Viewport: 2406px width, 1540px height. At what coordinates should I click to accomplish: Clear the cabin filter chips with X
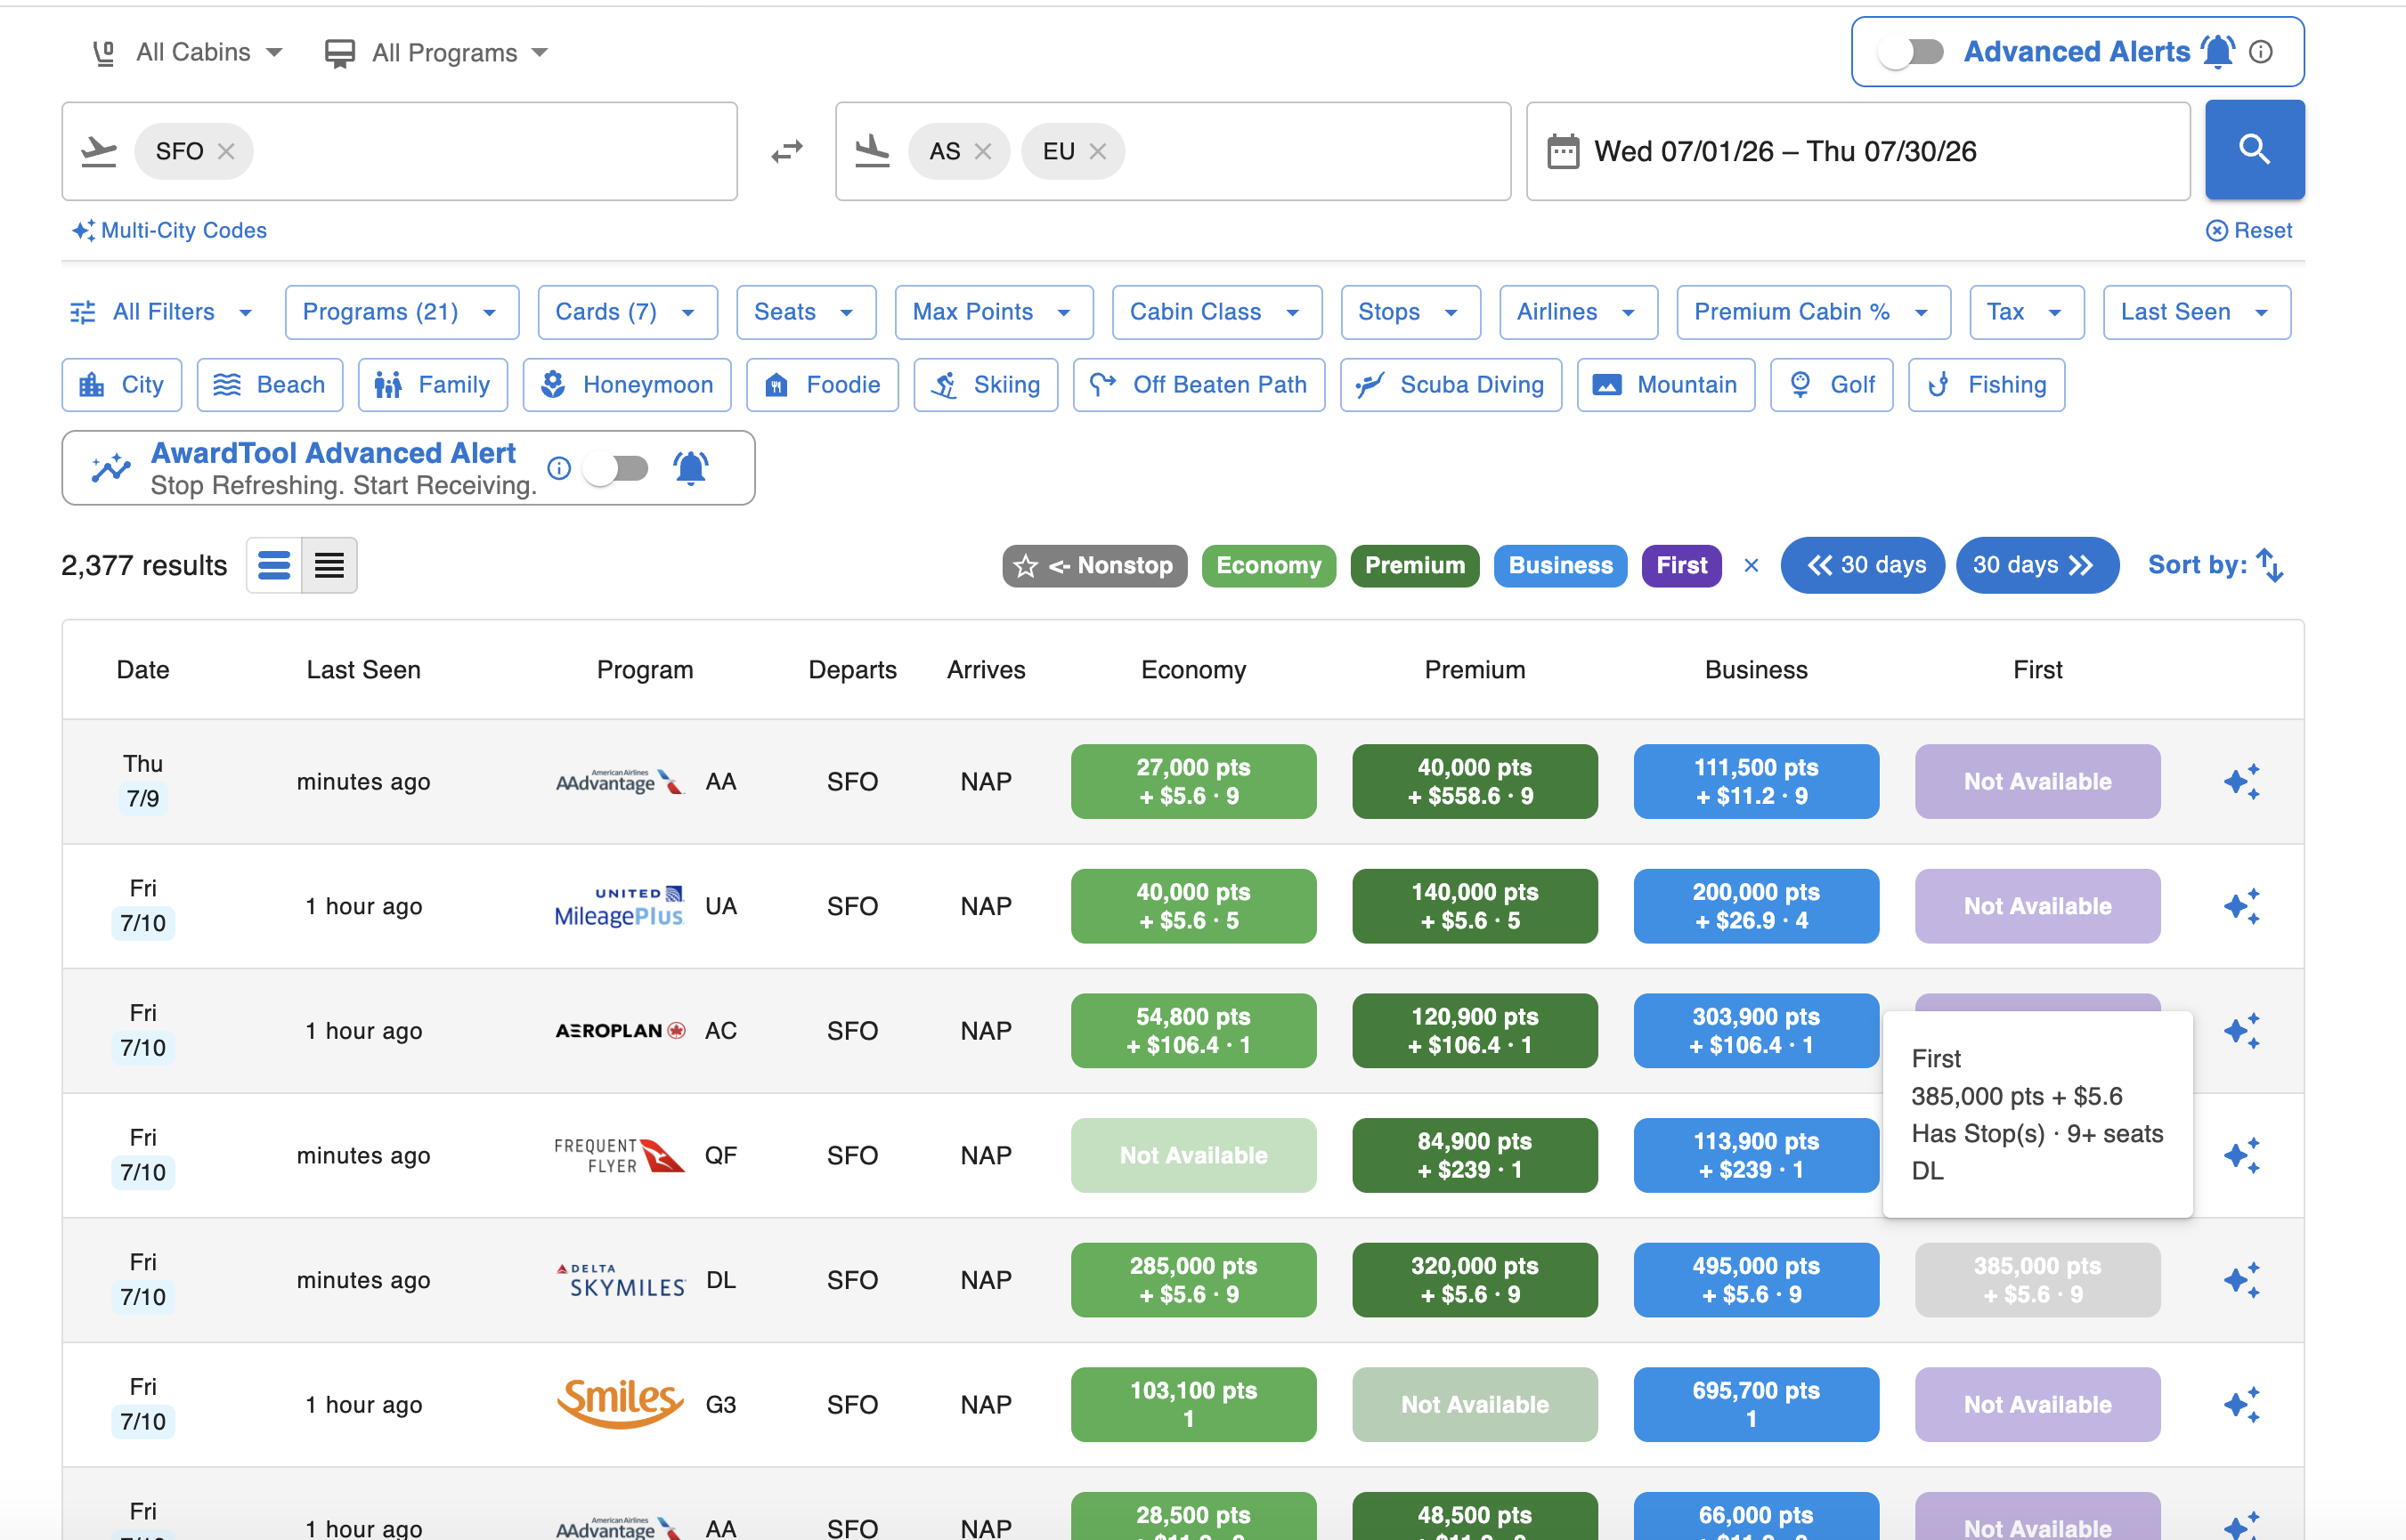(x=1751, y=565)
